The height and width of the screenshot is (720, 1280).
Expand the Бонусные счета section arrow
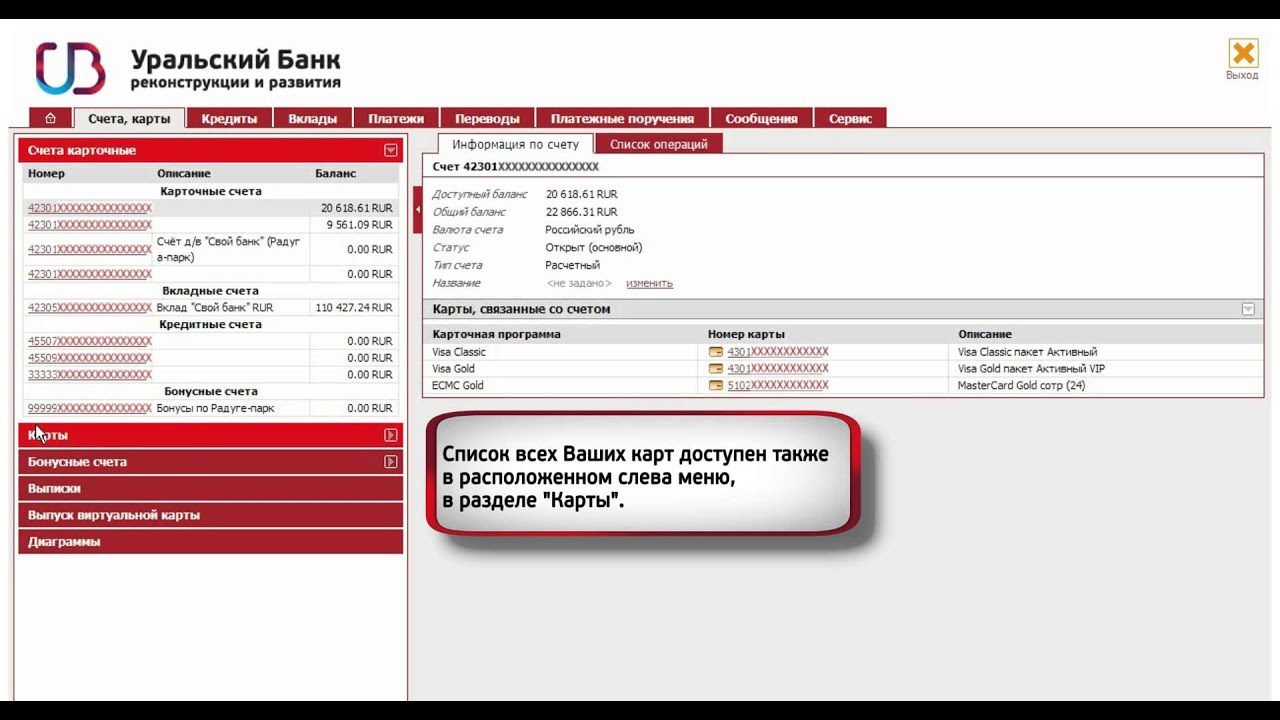click(x=391, y=462)
